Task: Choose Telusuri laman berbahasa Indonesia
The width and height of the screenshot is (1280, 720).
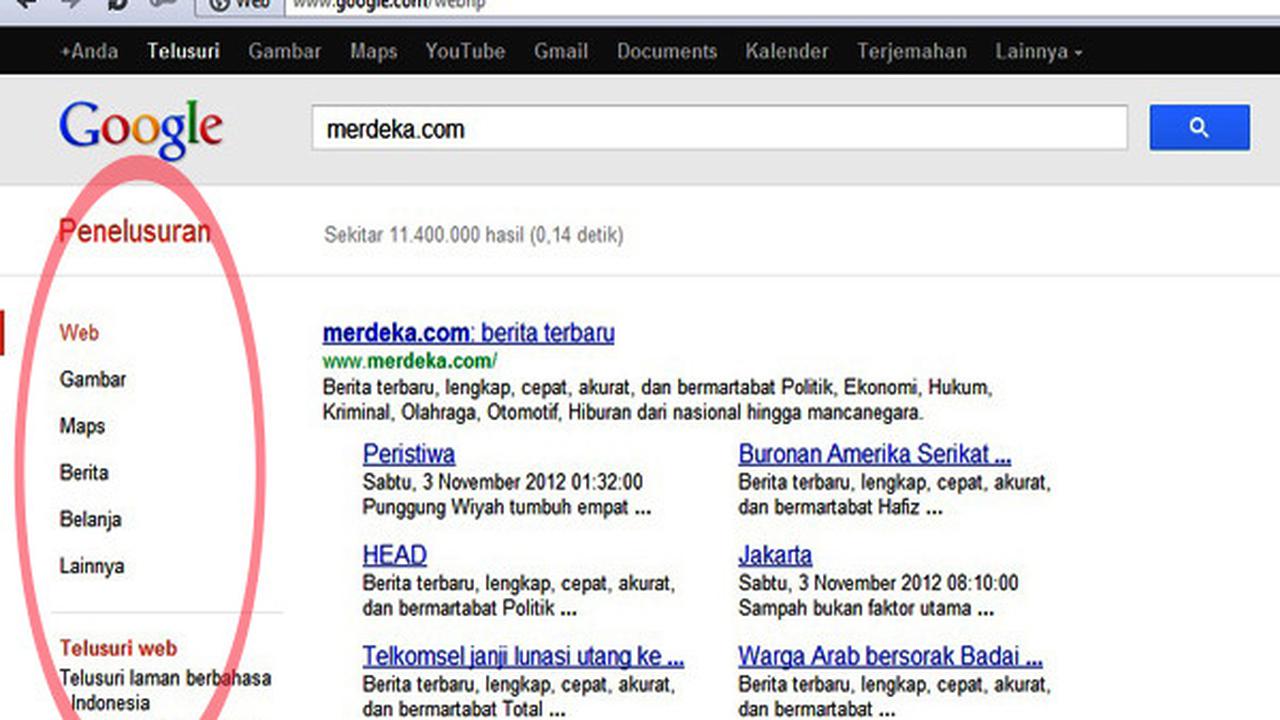Action: [165, 690]
